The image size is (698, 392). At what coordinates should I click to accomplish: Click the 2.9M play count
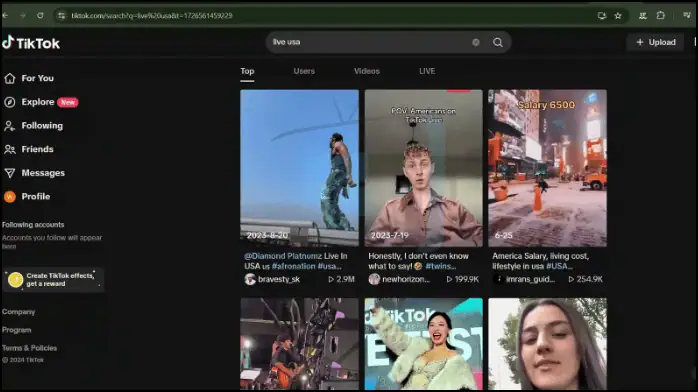[x=341, y=279]
